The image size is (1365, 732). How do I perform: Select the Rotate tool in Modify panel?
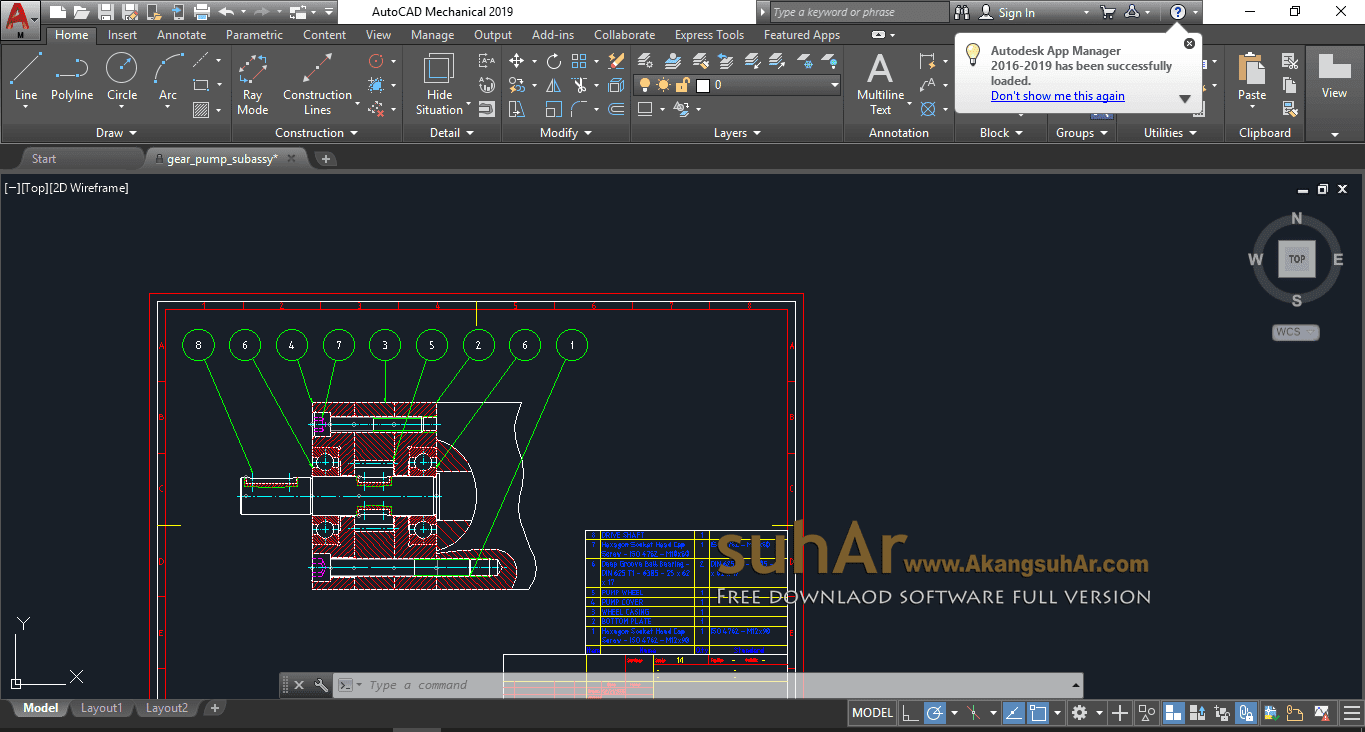(x=554, y=61)
